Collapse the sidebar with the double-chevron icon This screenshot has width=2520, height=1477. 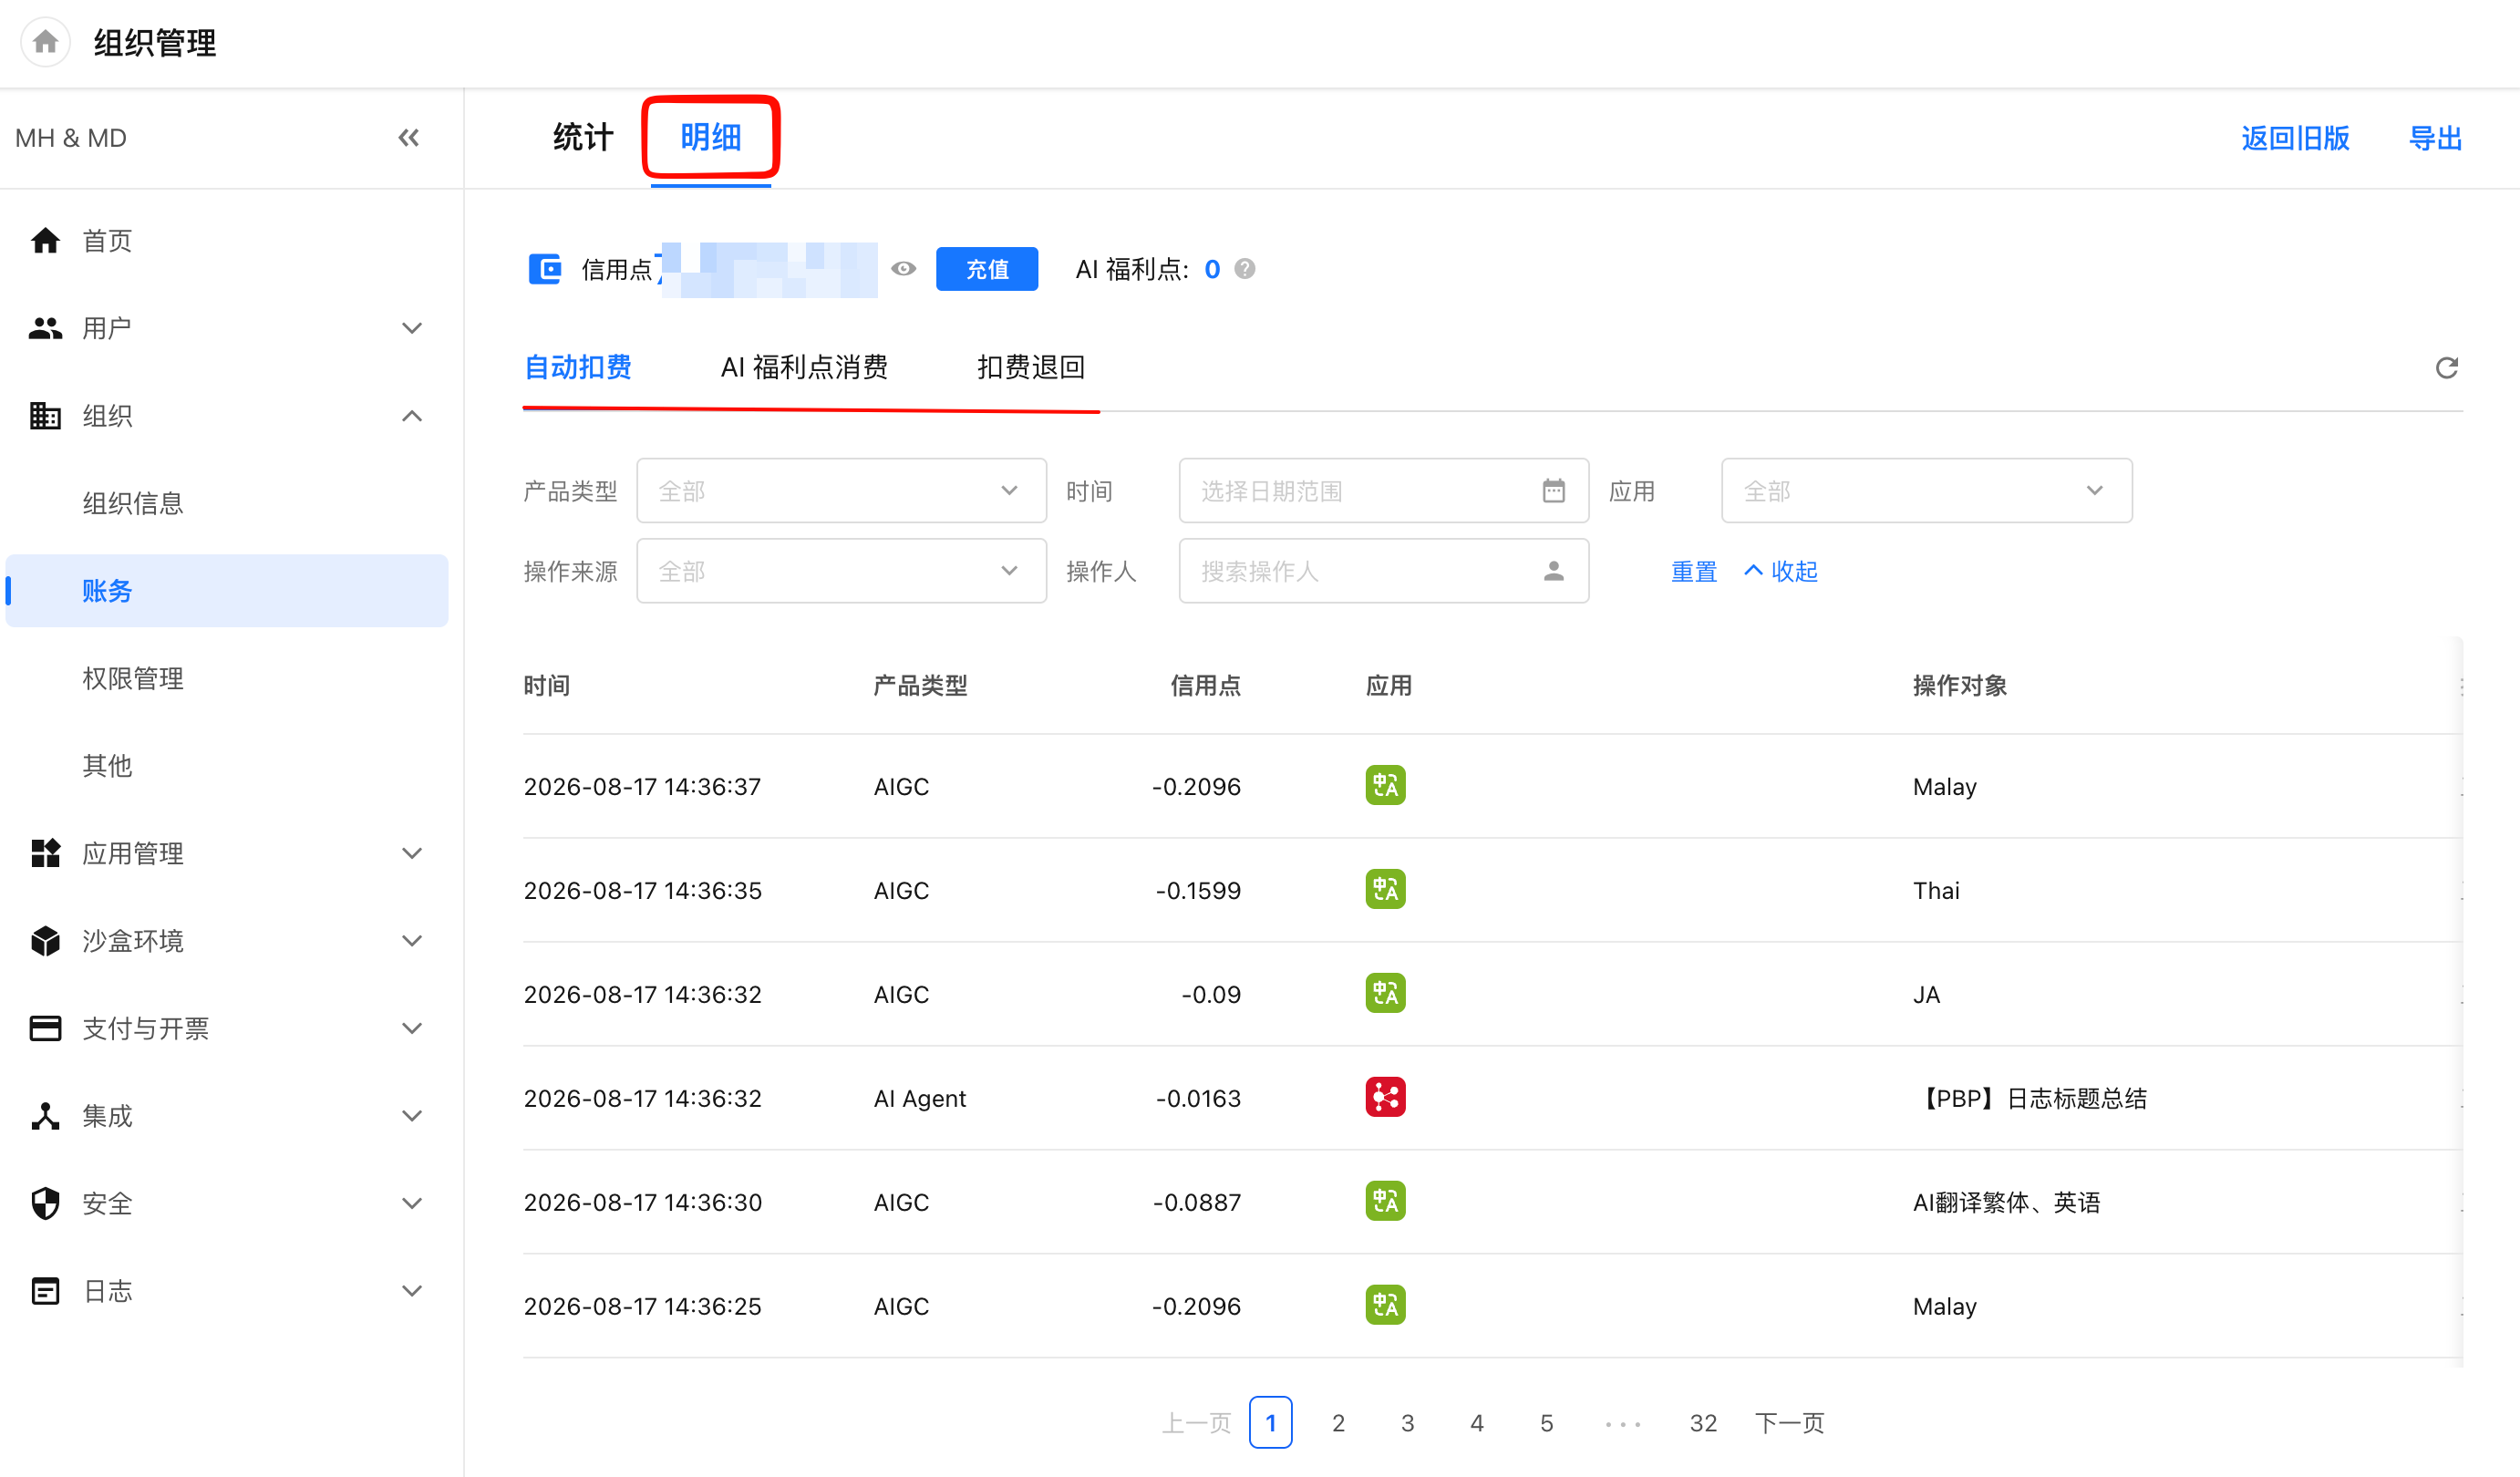409,138
